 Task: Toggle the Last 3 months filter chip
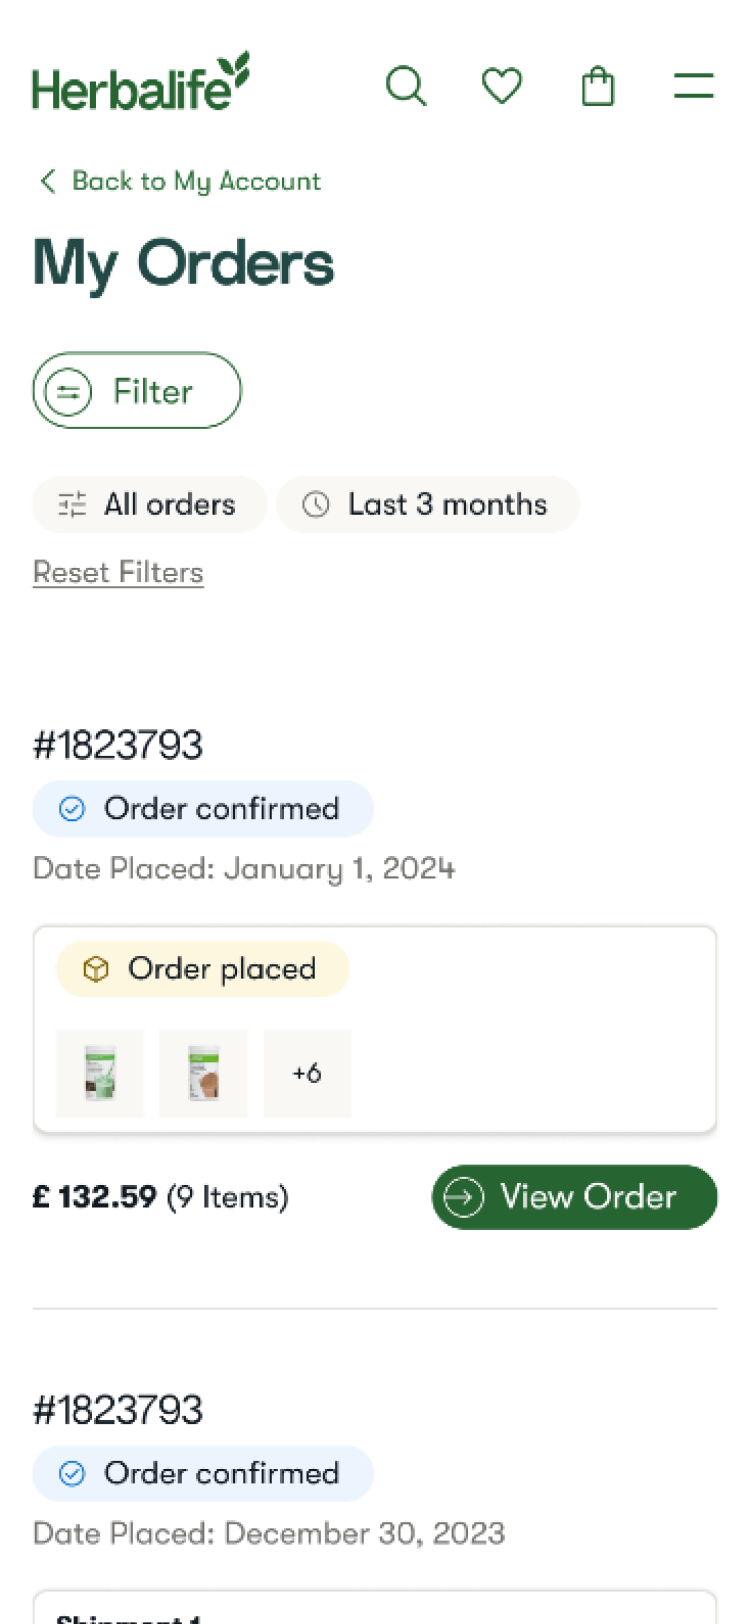coord(428,505)
